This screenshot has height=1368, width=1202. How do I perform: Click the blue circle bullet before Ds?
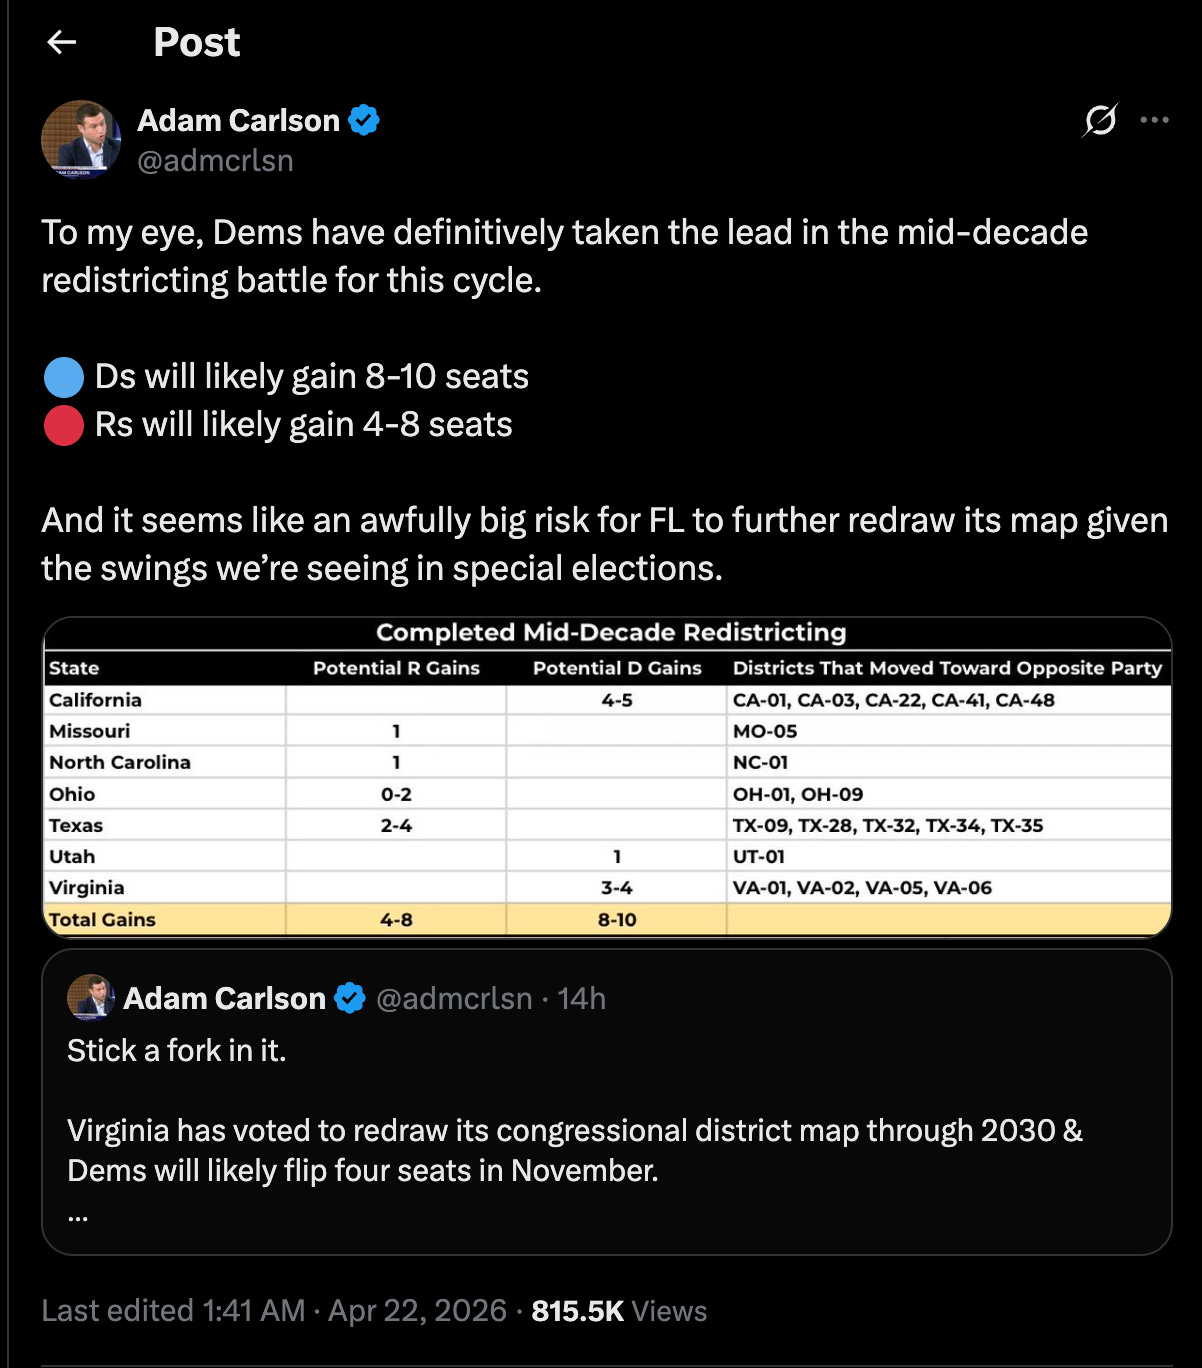click(62, 377)
